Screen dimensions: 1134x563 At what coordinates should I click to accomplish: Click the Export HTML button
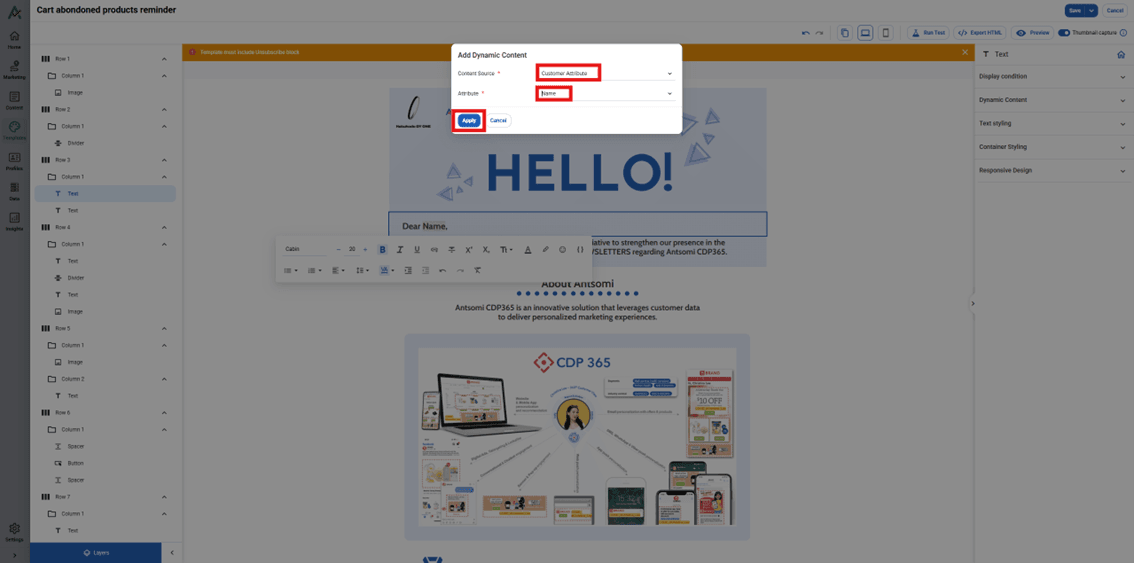point(980,33)
